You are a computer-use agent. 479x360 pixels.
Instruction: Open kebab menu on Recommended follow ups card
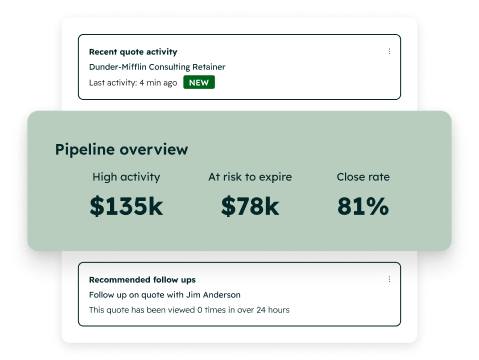[389, 279]
